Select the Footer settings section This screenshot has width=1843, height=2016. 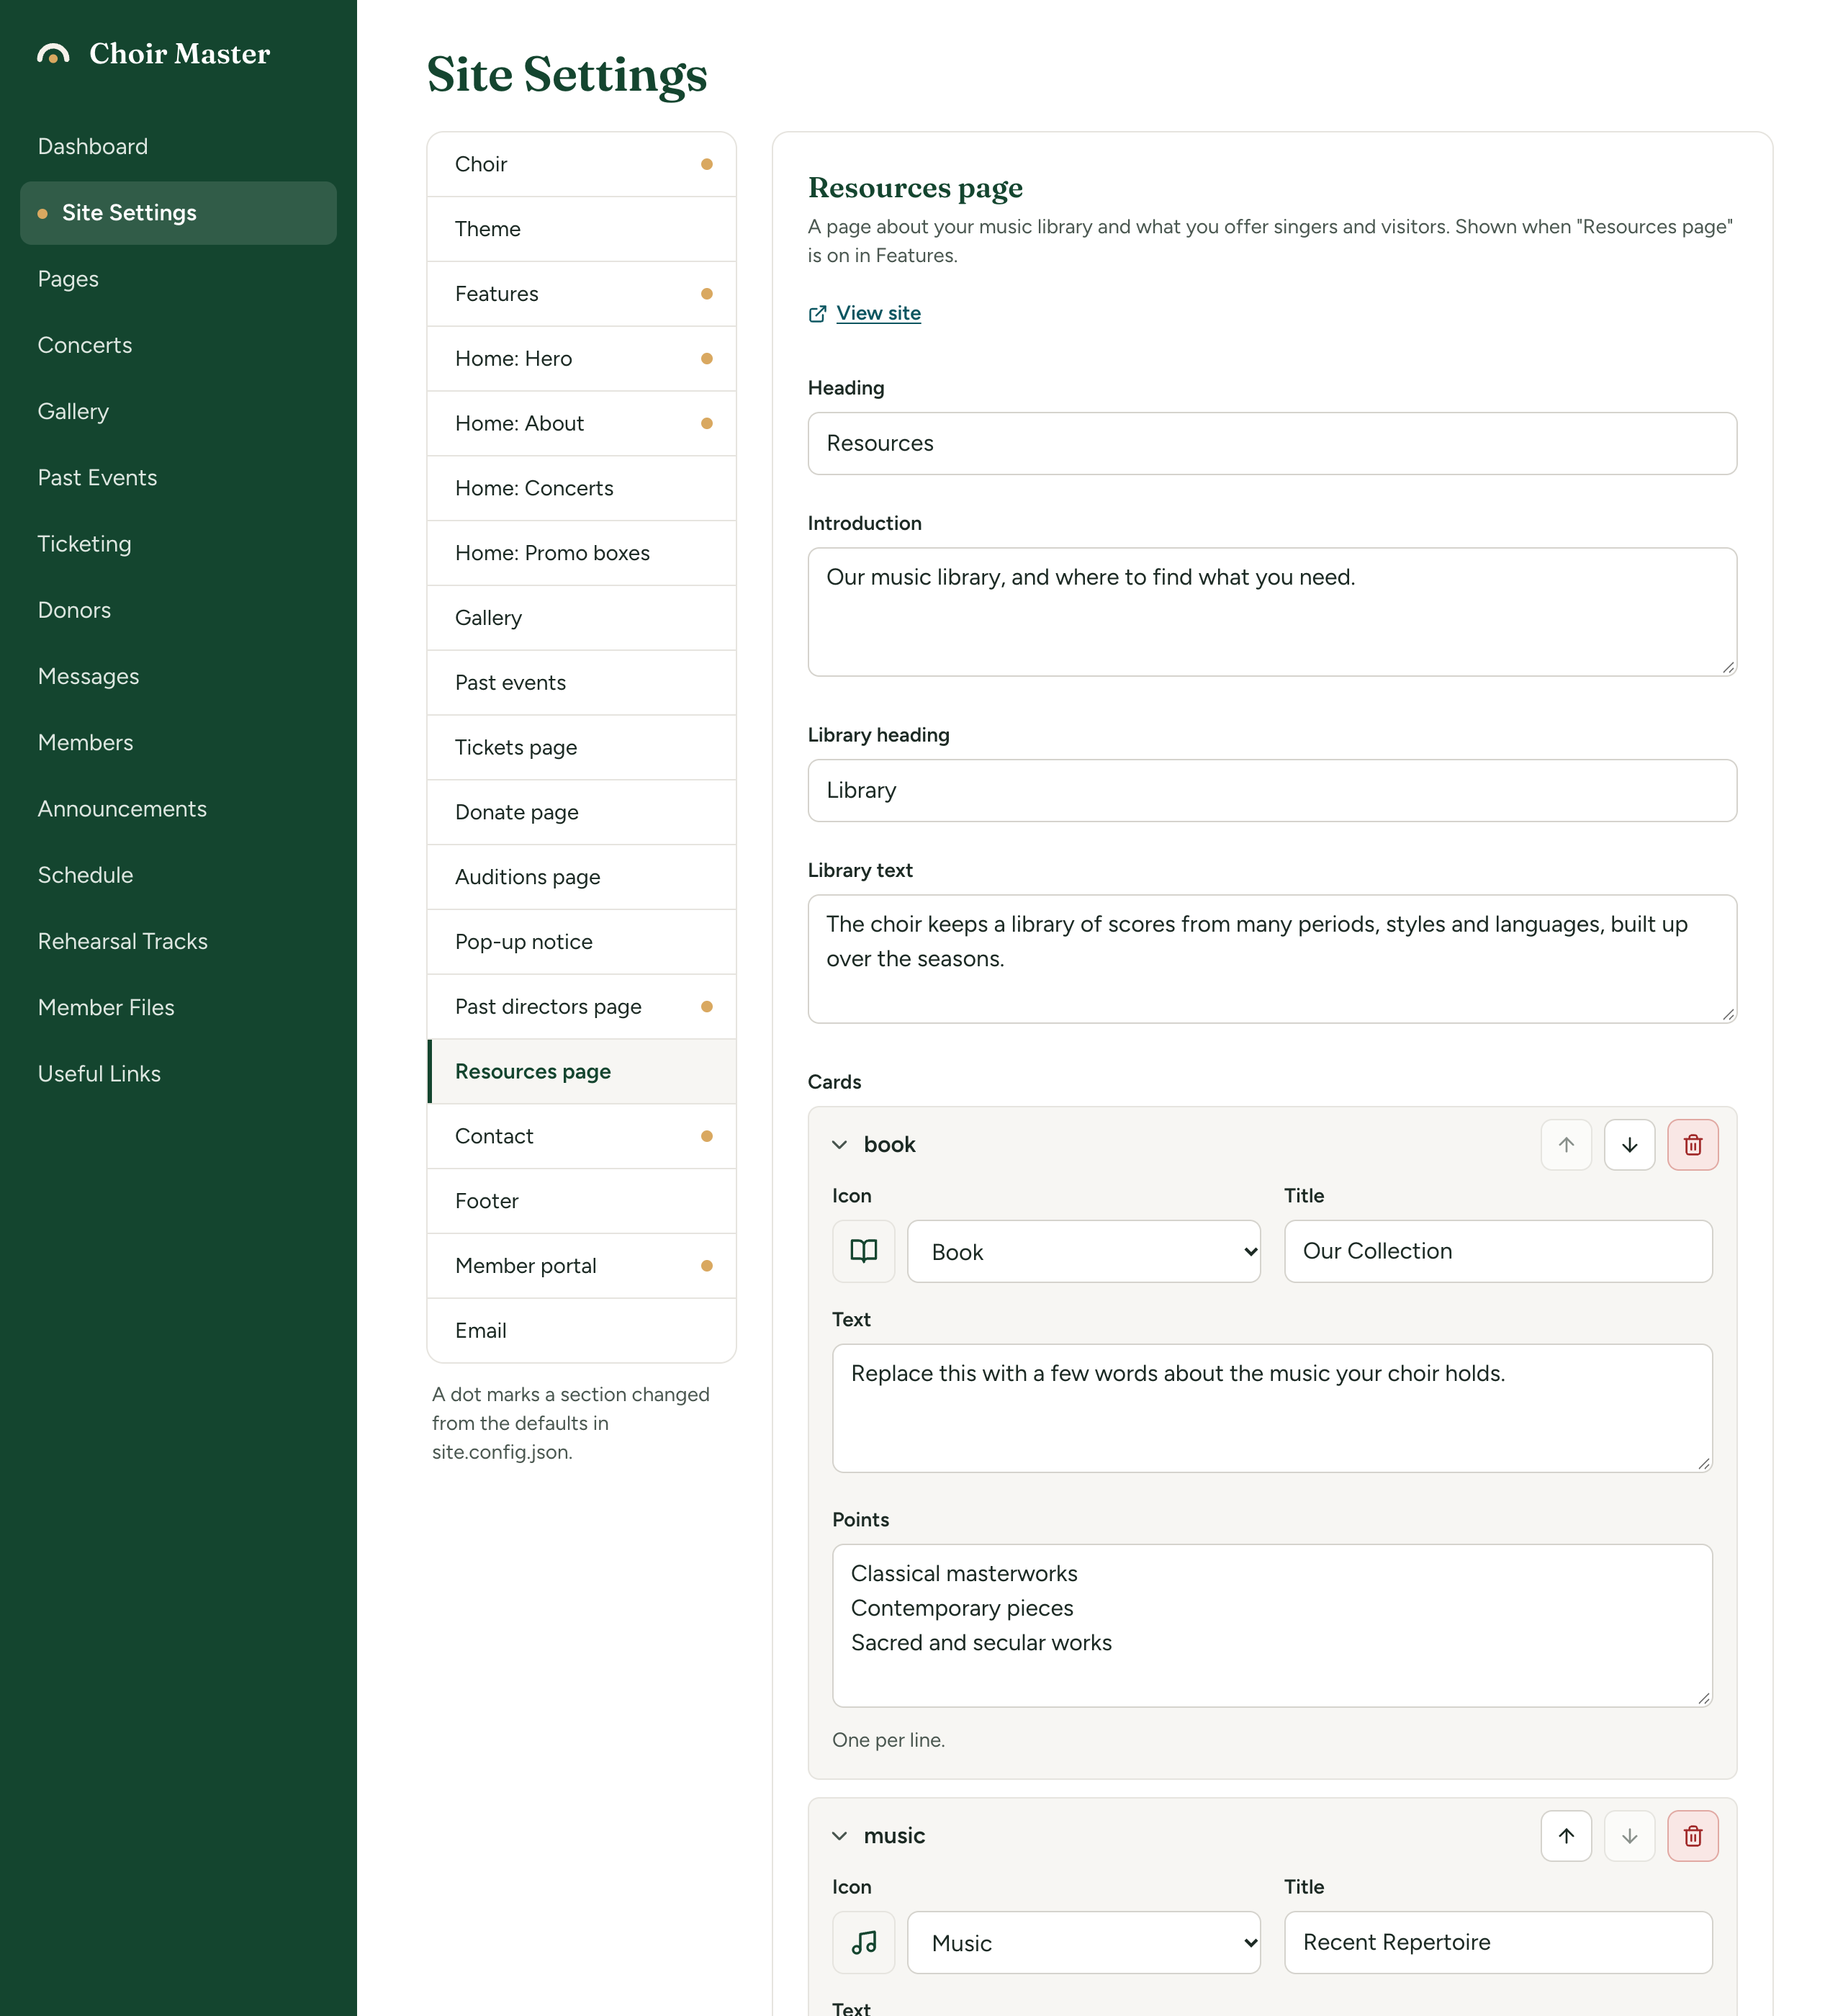pos(581,1201)
